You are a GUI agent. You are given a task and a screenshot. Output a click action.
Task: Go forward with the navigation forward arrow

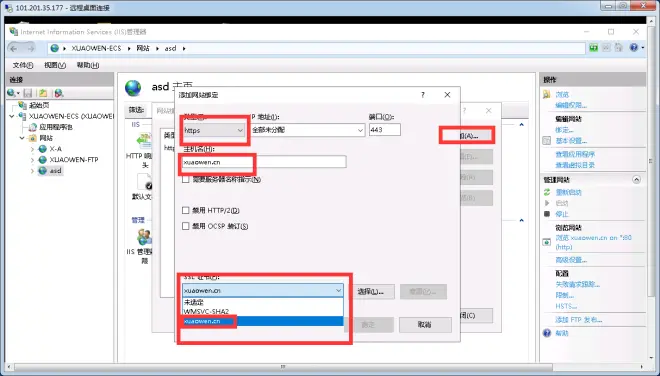[x=30, y=48]
